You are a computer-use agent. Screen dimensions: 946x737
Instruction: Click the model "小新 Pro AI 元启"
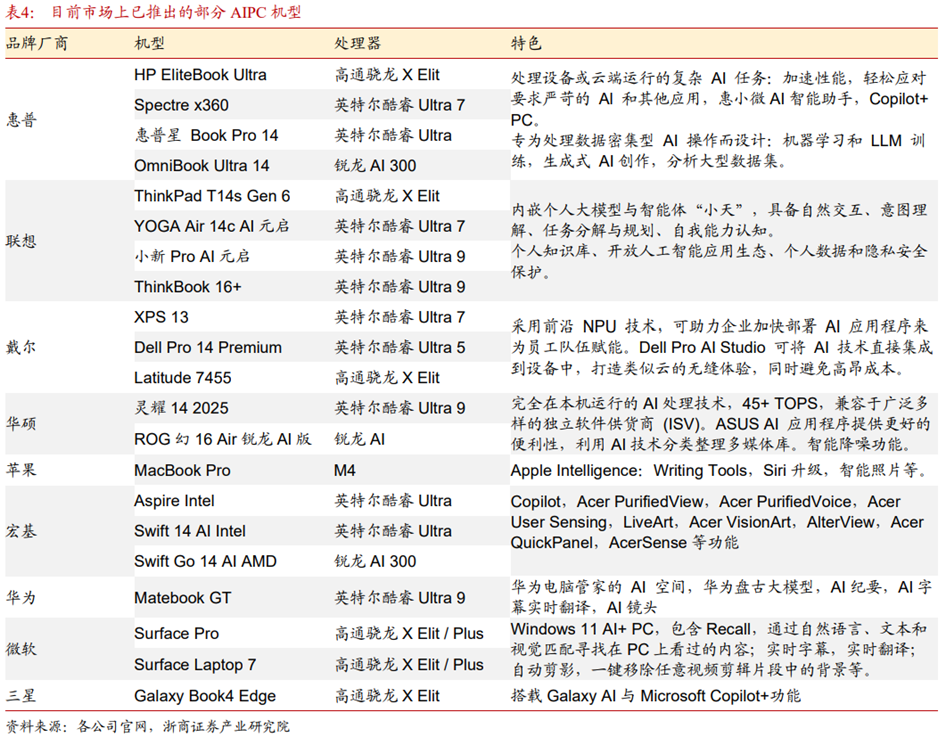[192, 256]
